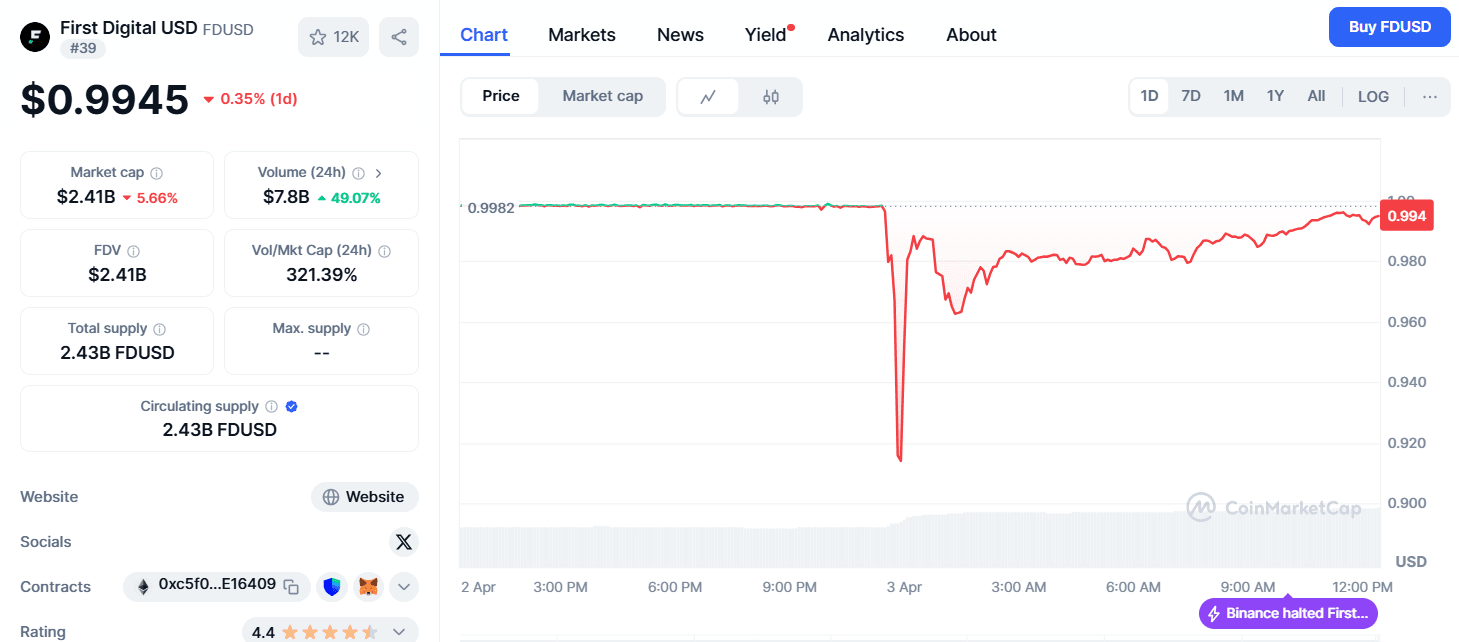This screenshot has height=642, width=1459.
Task: Add FDUSD to watchlist with star icon
Action: [x=333, y=37]
